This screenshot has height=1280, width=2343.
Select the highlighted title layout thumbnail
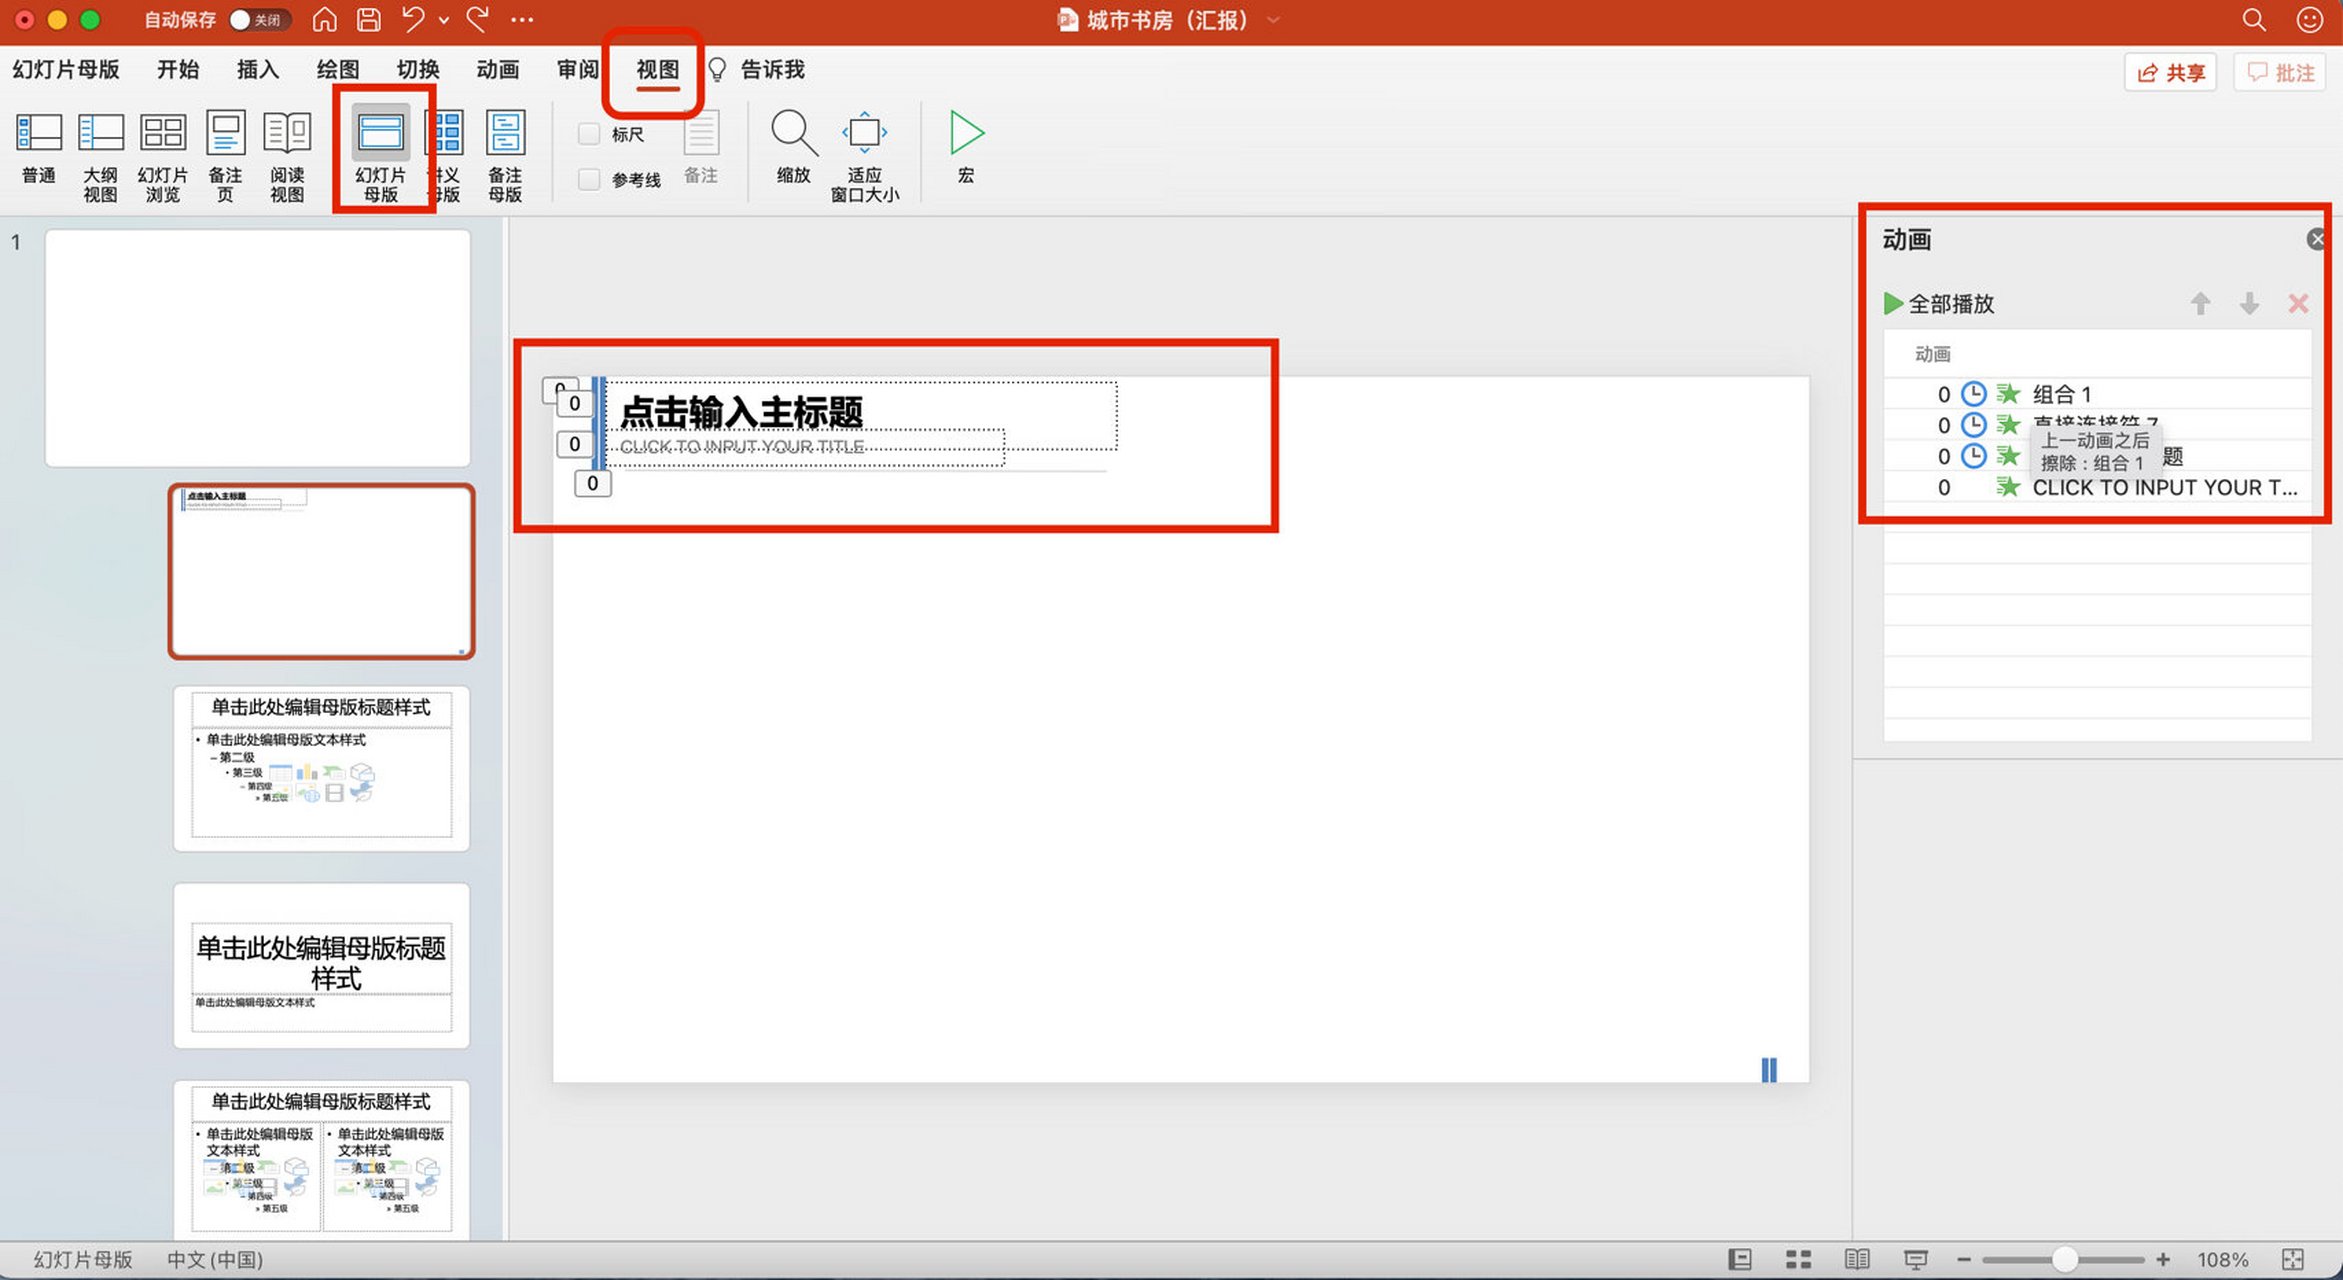(321, 571)
